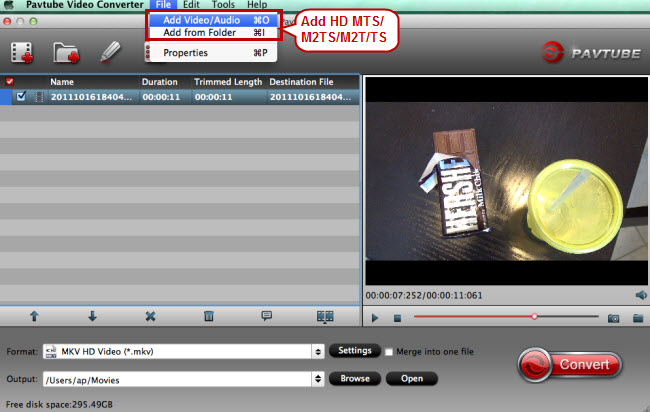Click the MKV format icon
650x412 pixels.
click(51, 351)
